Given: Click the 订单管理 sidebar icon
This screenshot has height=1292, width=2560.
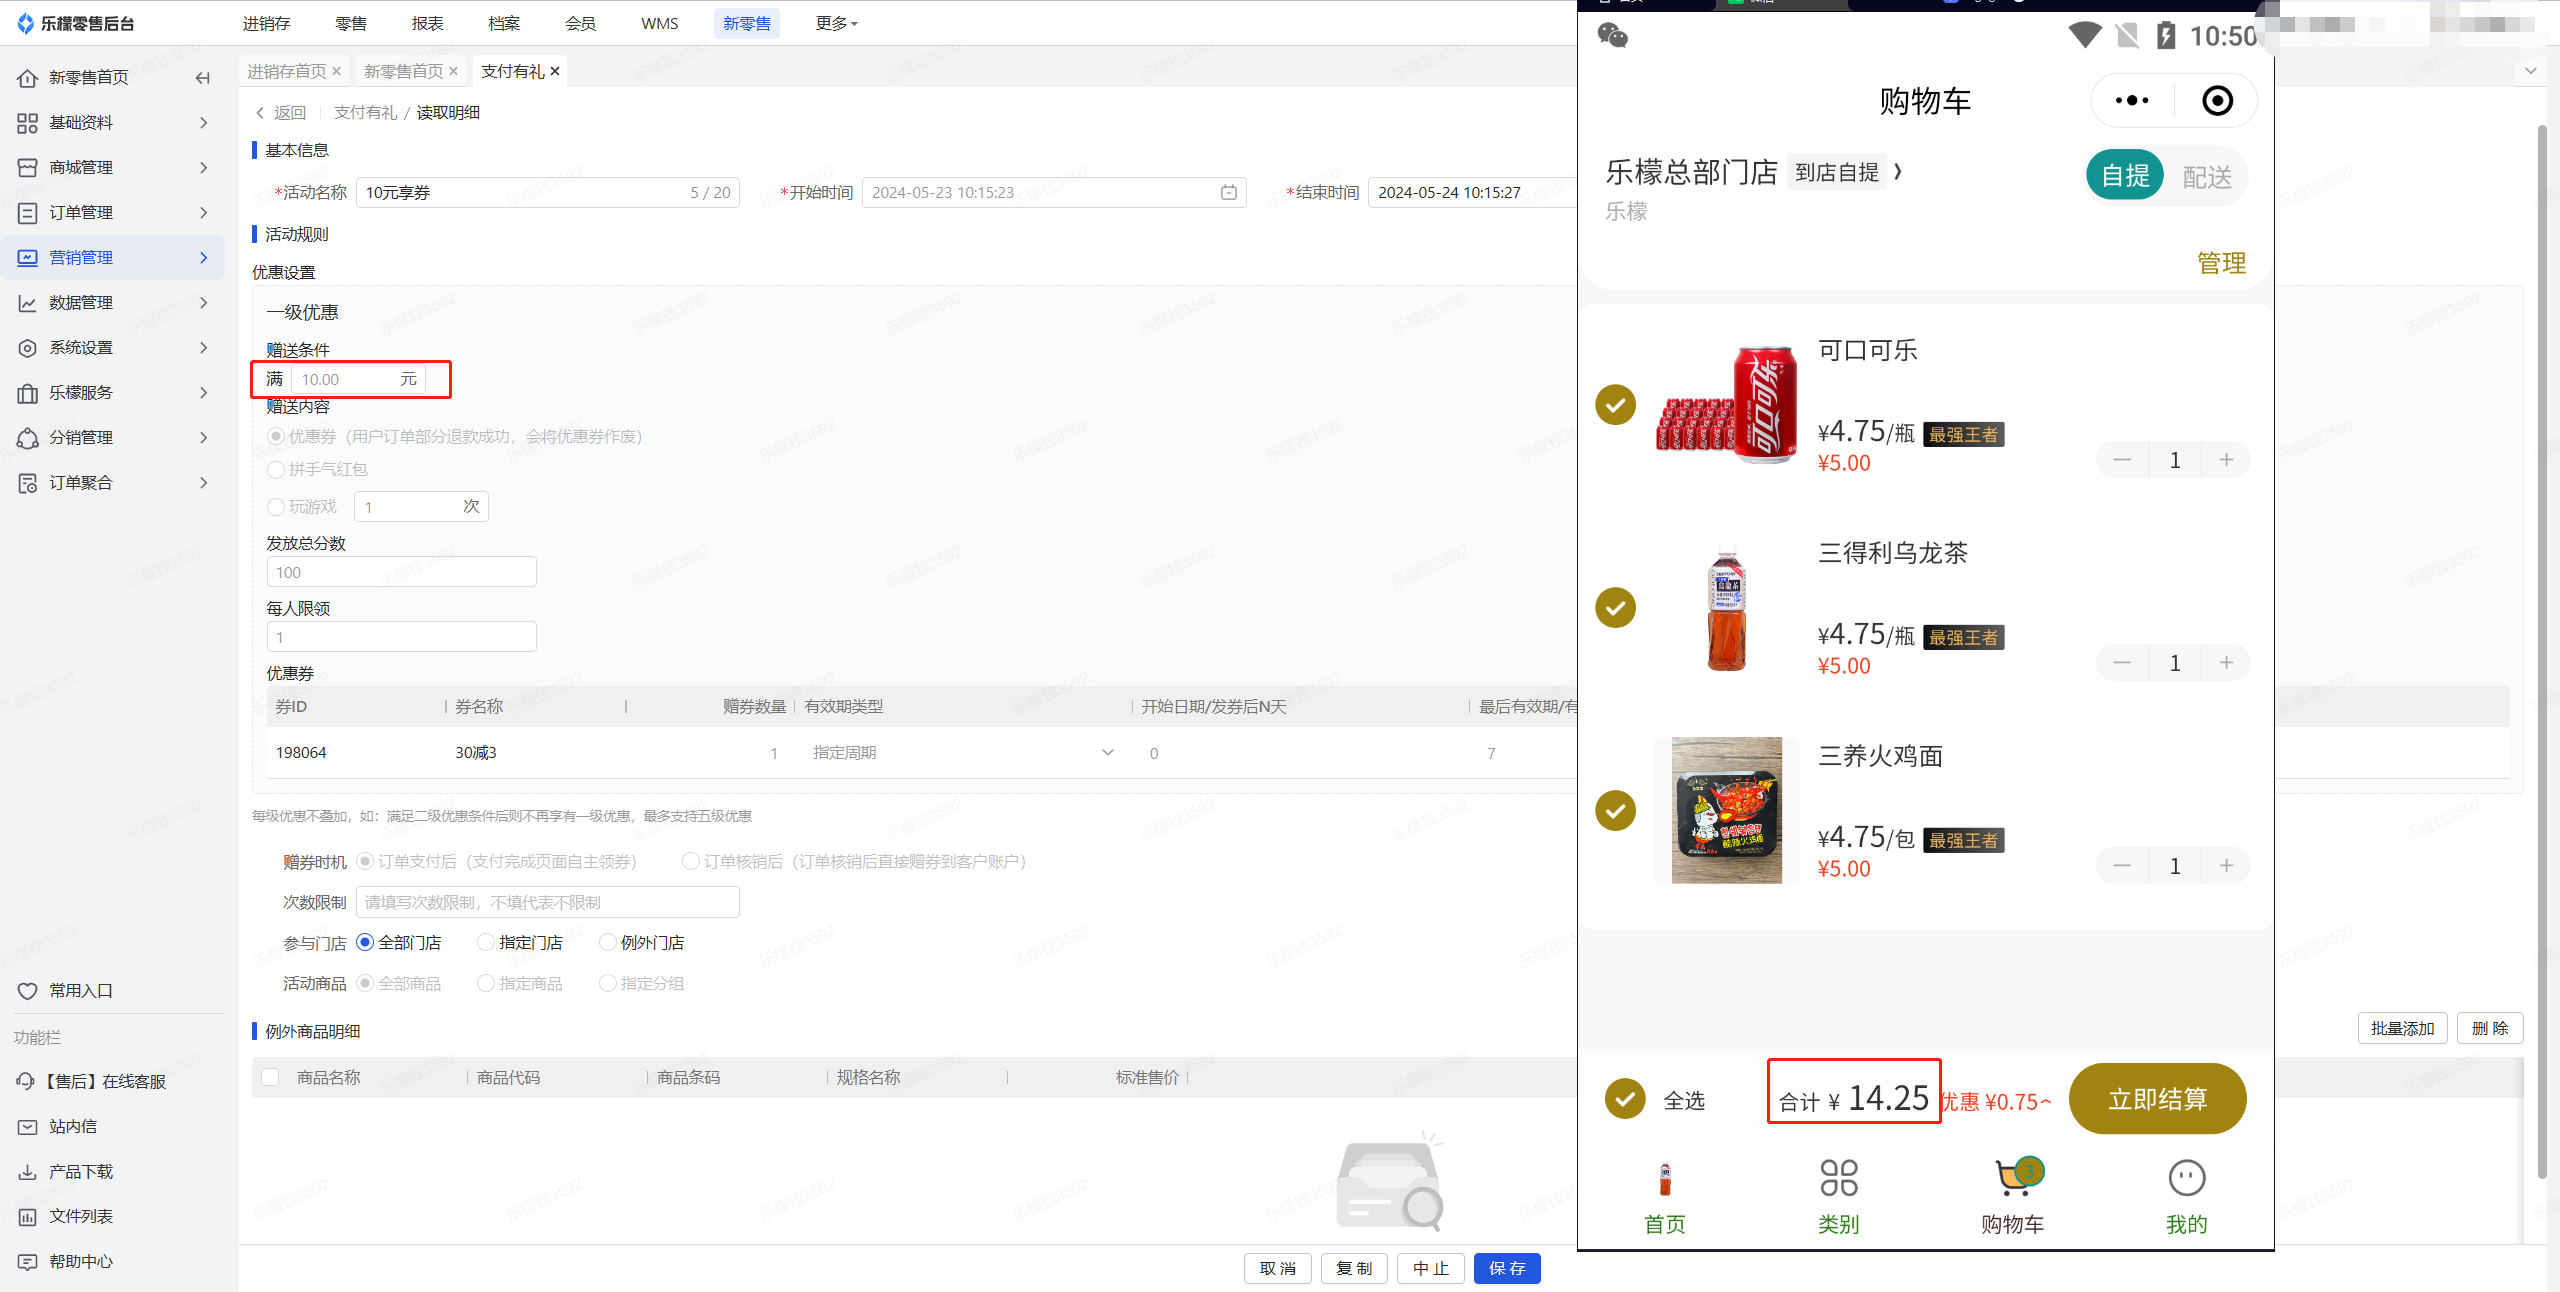Looking at the screenshot, I should click(28, 212).
